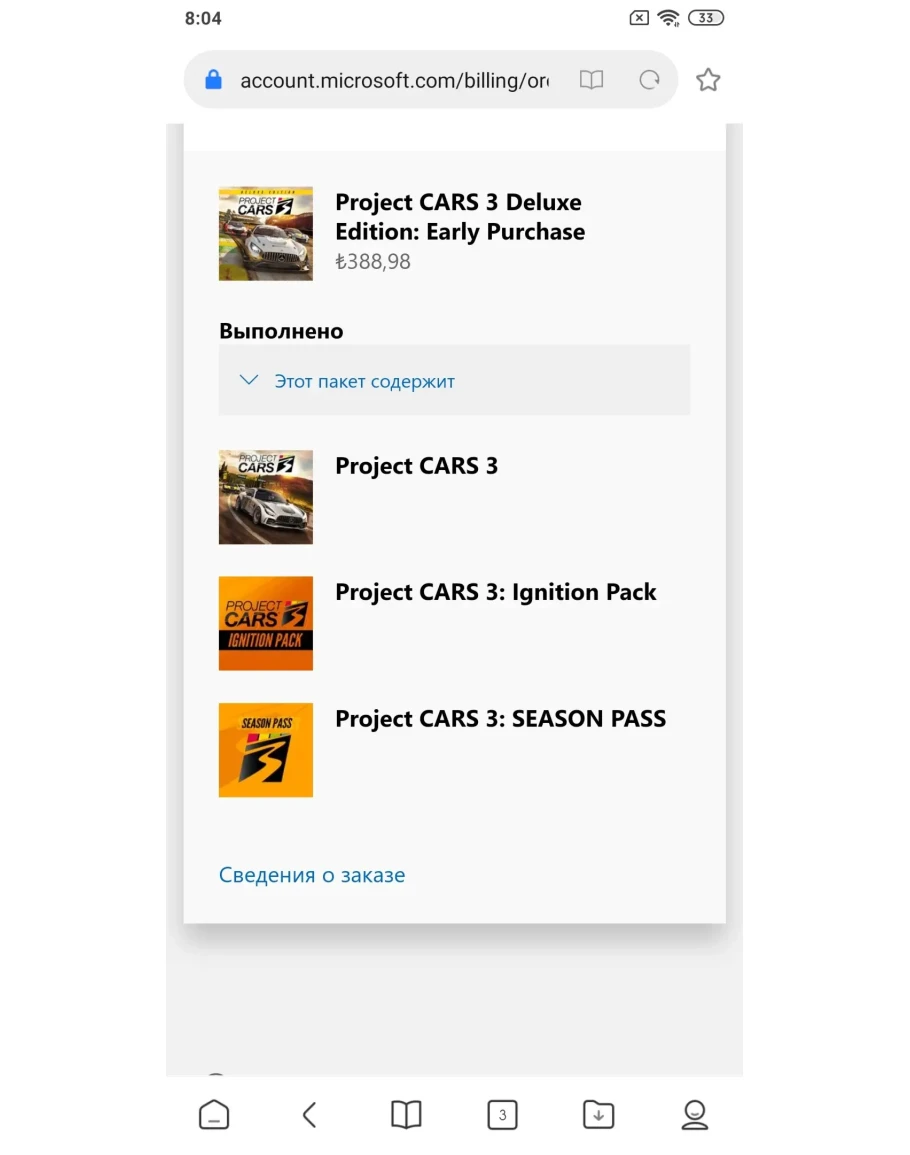Open Project CARS 3 Deluxe Edition title
Image resolution: width=910 pixels, height=1155 pixels.
(x=460, y=217)
